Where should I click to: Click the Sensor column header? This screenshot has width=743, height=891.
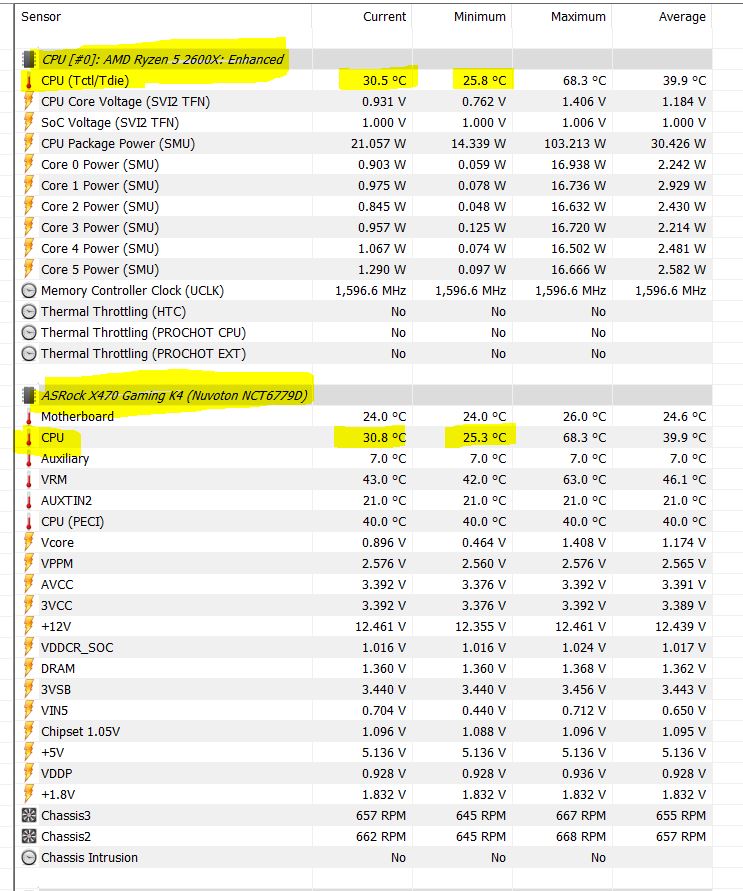[x=41, y=17]
